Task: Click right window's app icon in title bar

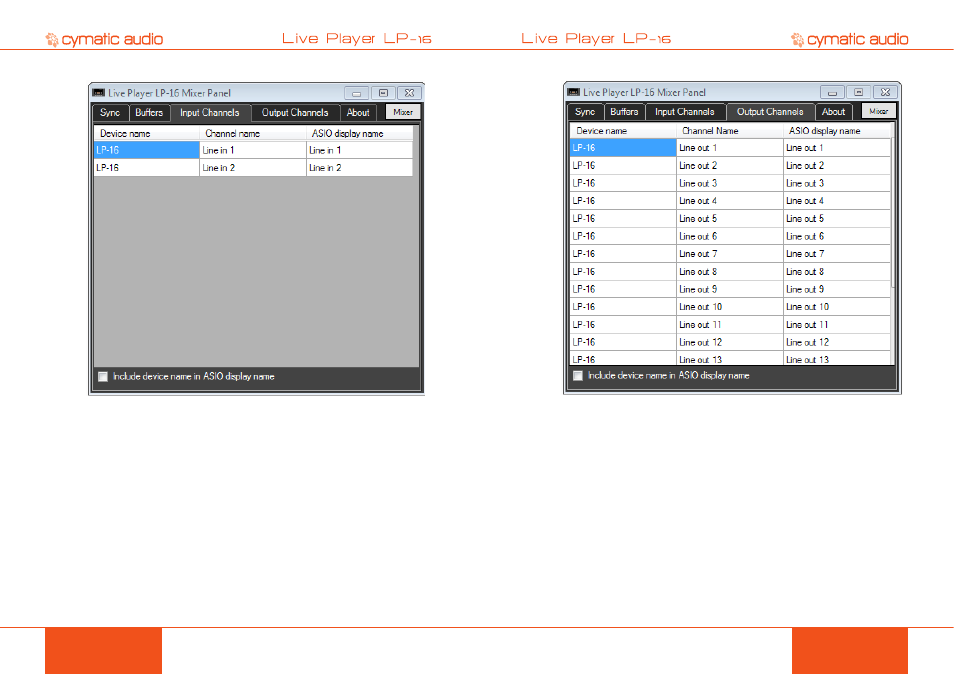Action: [574, 92]
